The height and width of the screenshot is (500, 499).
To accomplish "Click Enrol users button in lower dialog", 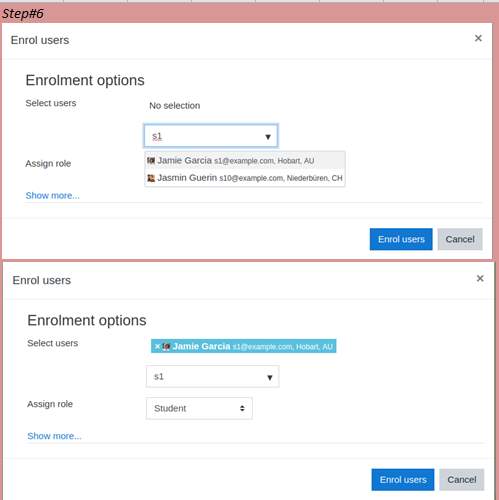I will (x=403, y=480).
